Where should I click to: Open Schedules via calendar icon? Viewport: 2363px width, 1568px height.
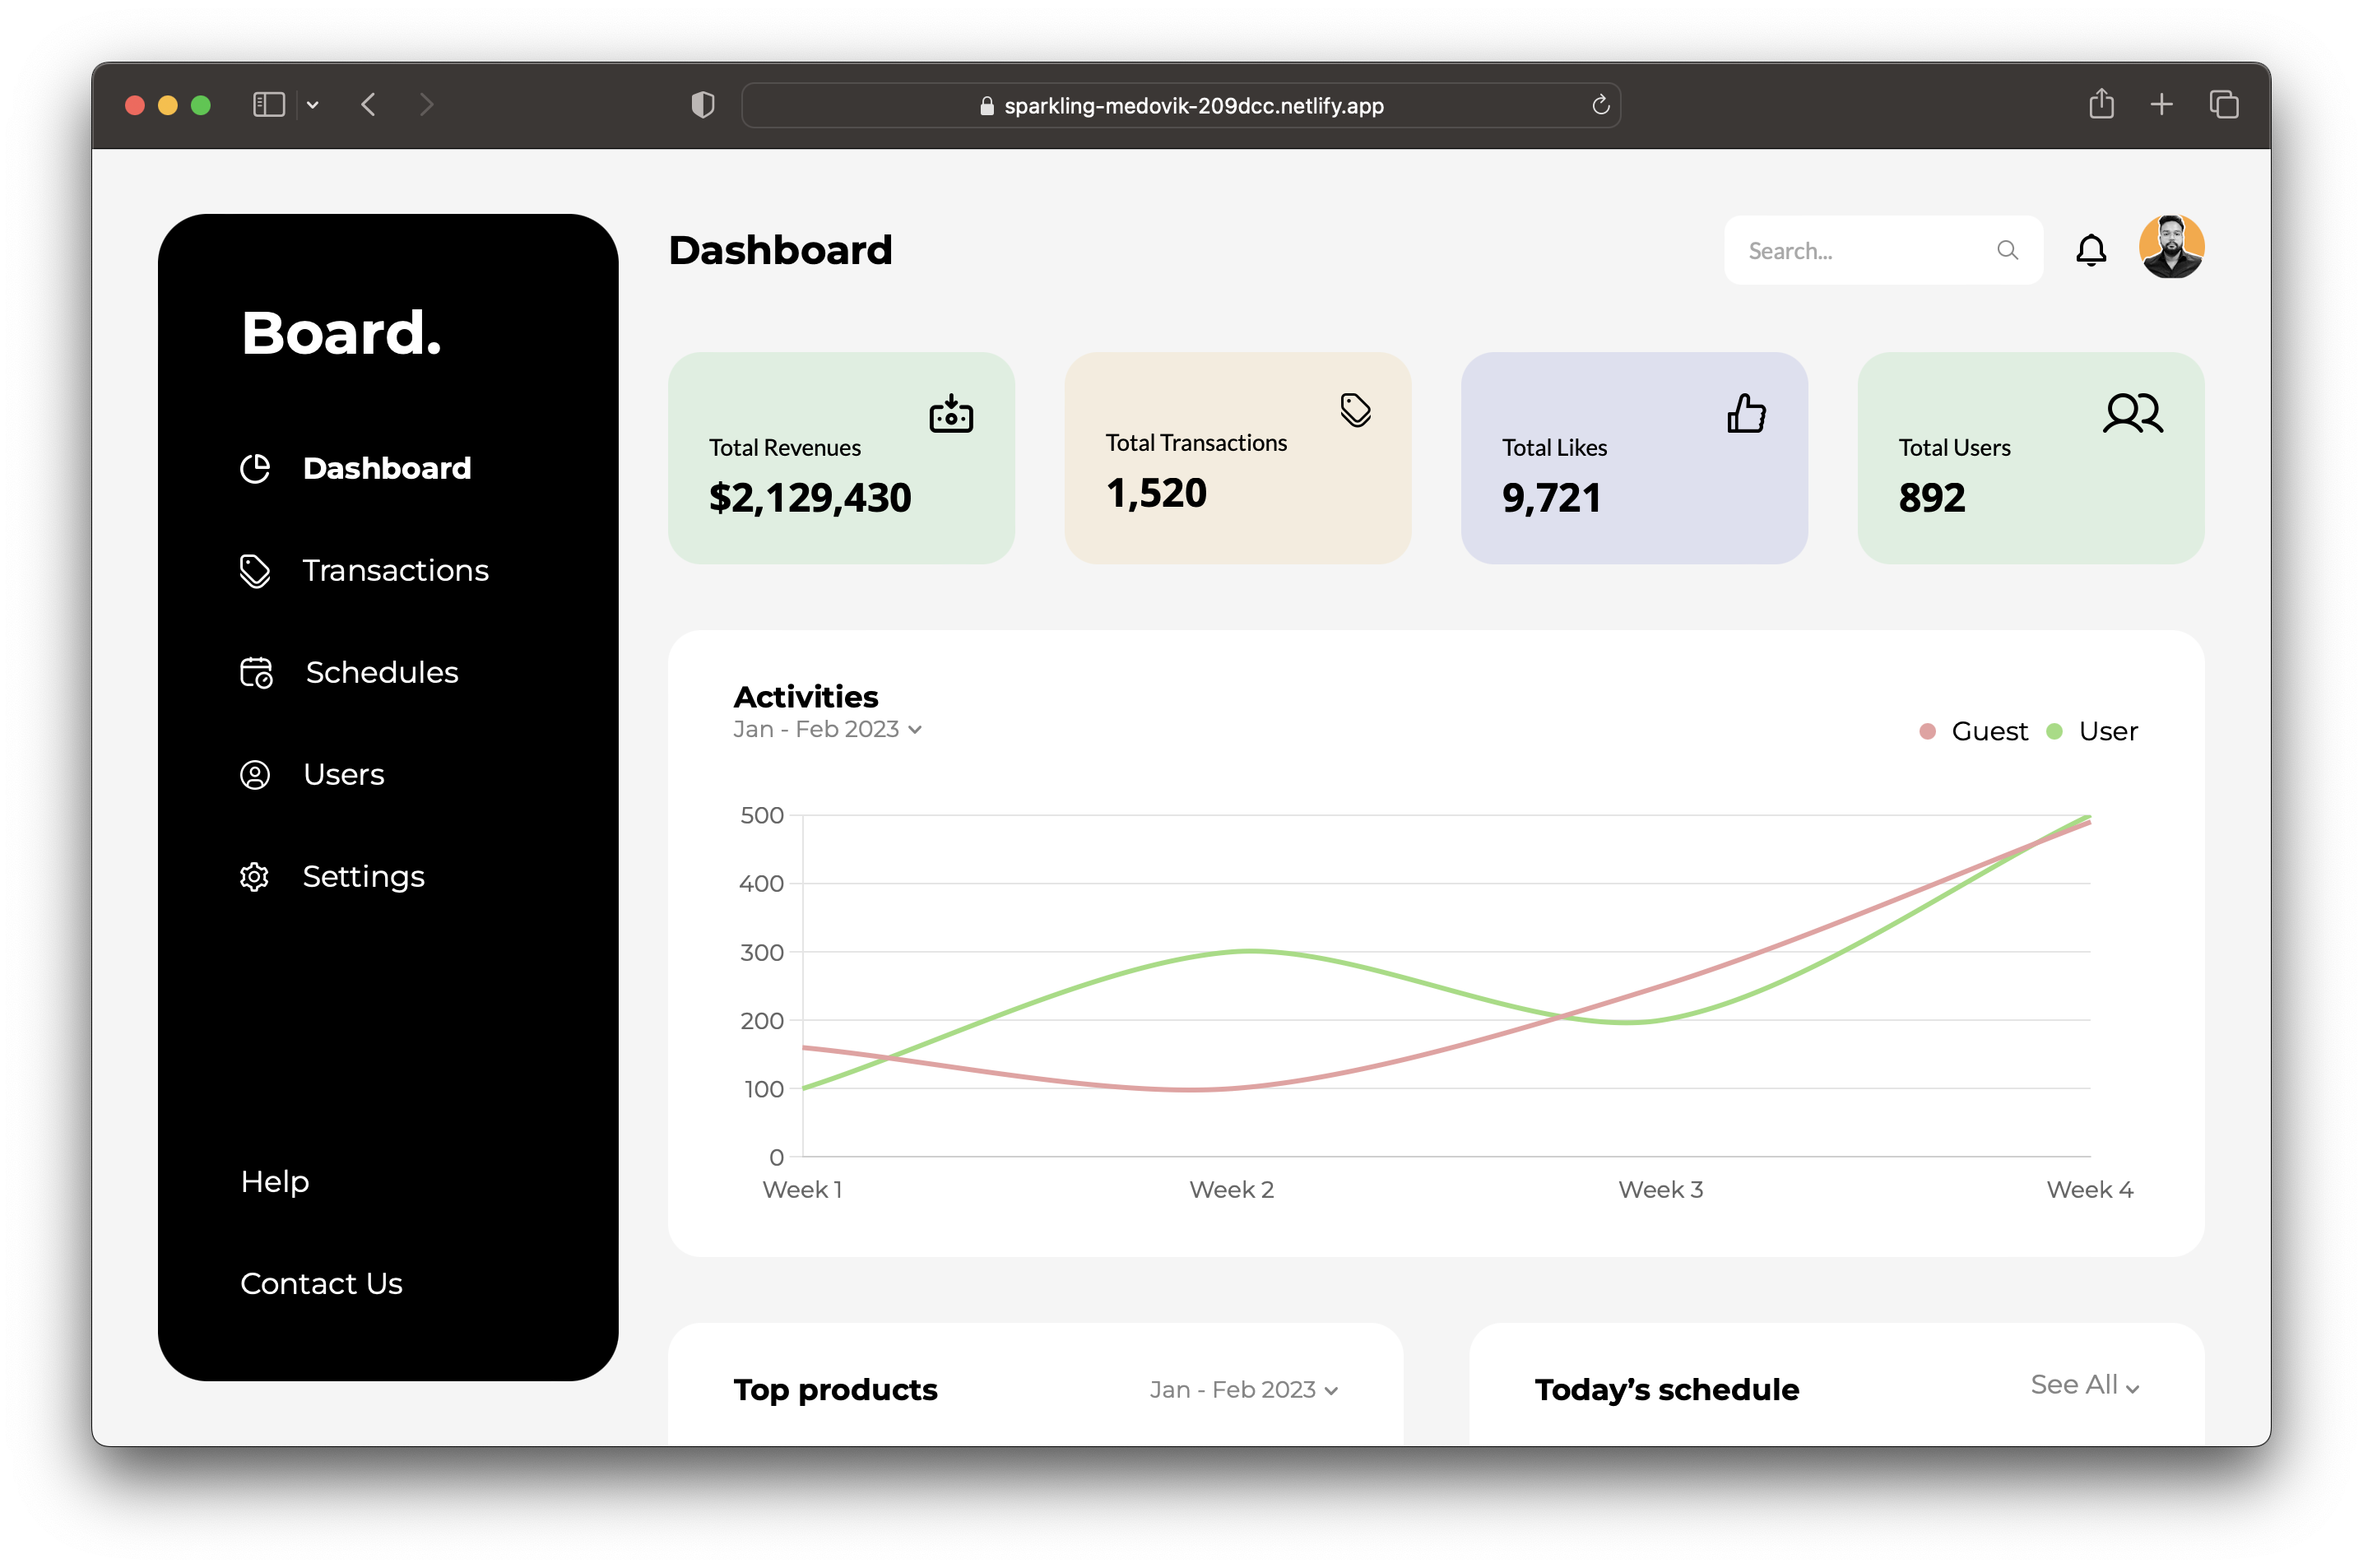[255, 672]
